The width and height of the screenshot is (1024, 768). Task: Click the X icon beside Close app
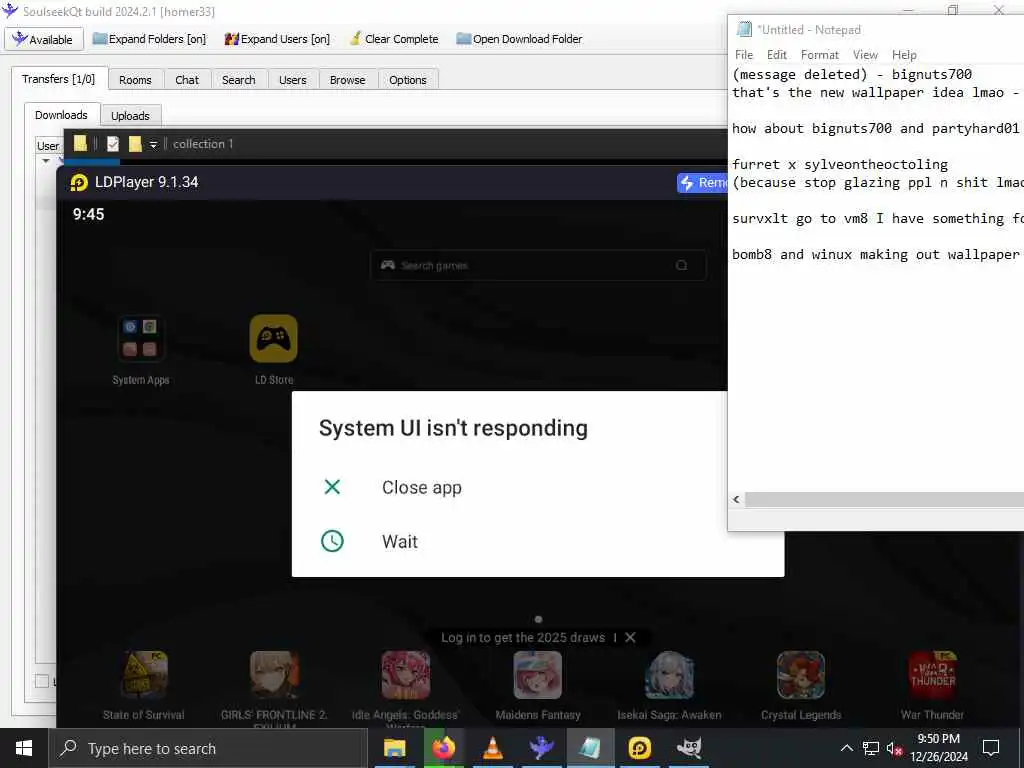tap(332, 487)
